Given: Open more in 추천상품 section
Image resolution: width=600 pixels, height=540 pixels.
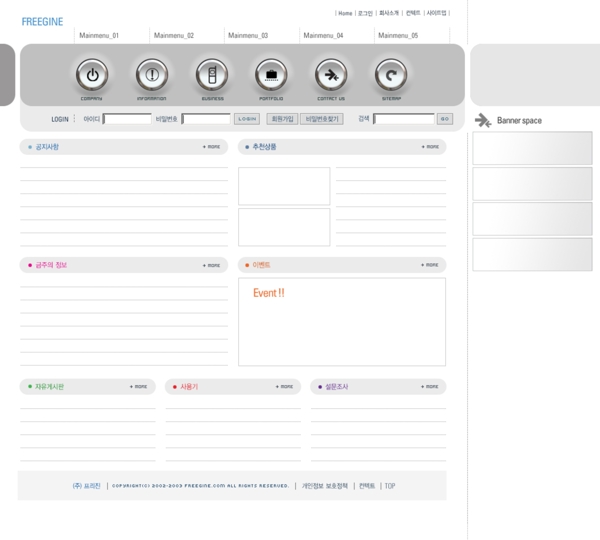Looking at the screenshot, I should tap(430, 147).
